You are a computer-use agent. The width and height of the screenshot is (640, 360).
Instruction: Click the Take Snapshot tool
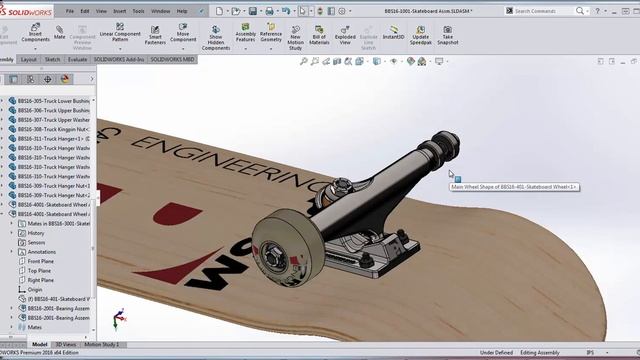click(447, 35)
